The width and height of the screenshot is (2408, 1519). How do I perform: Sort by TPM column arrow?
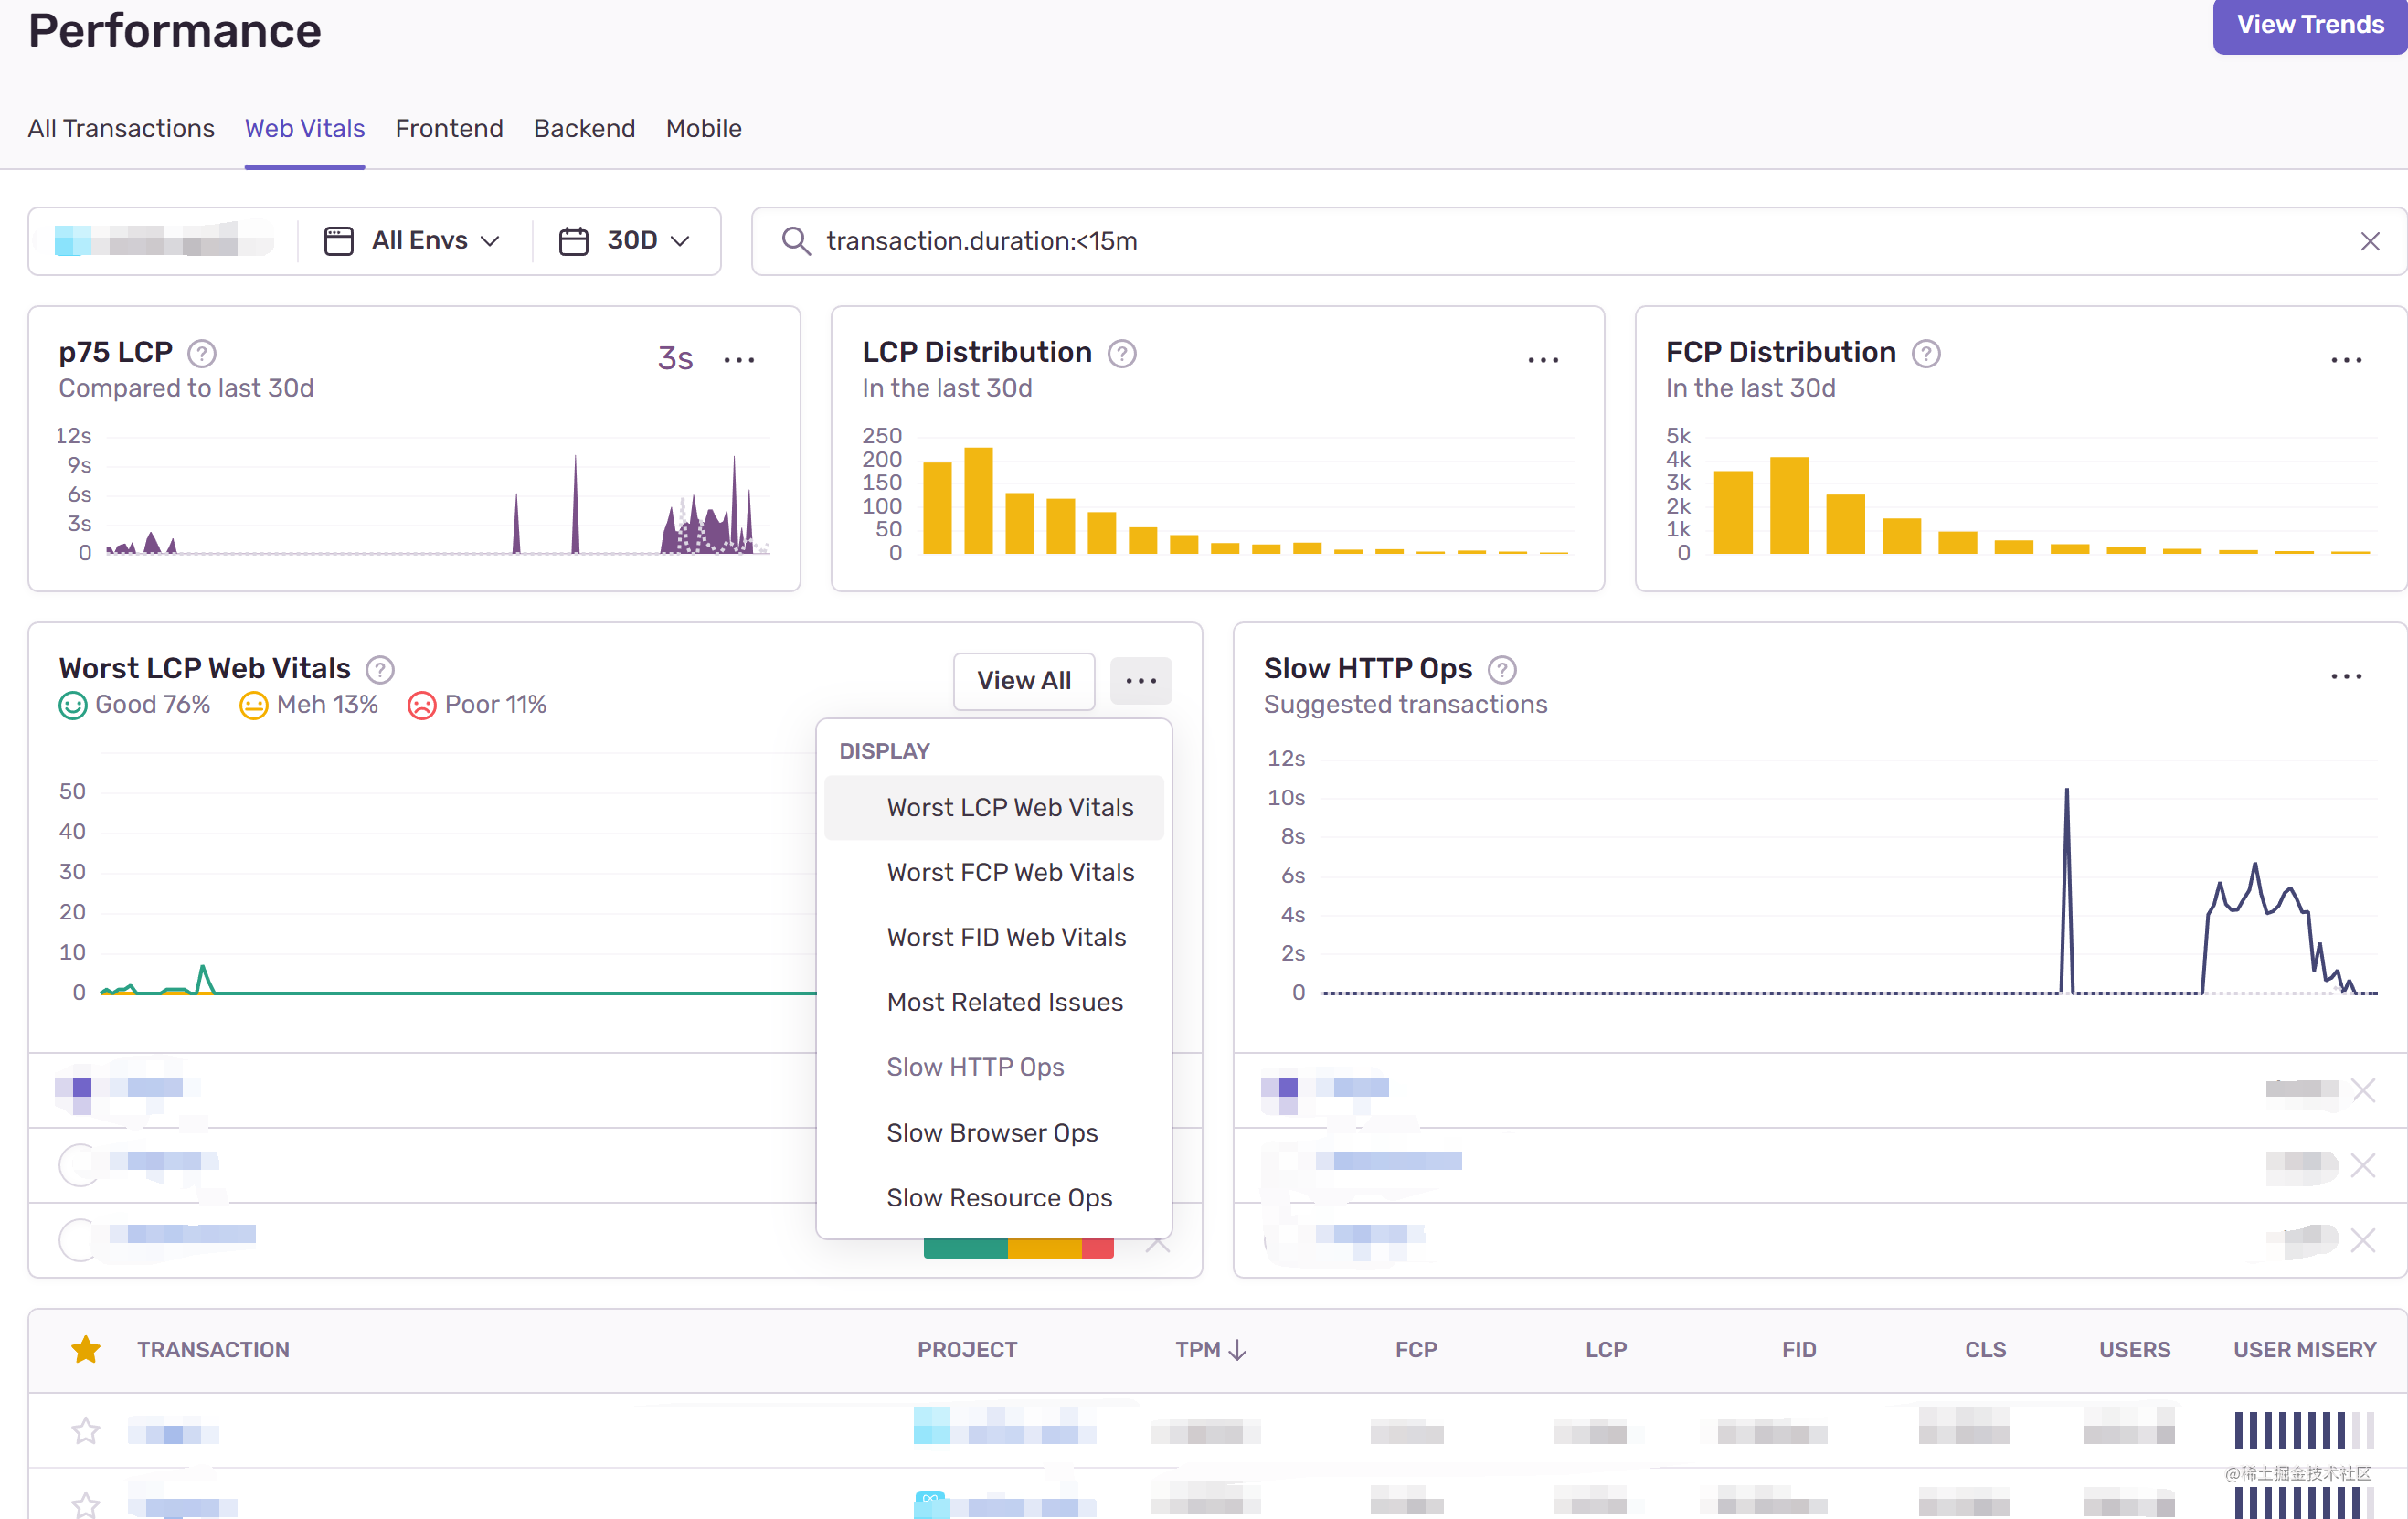[1237, 1350]
